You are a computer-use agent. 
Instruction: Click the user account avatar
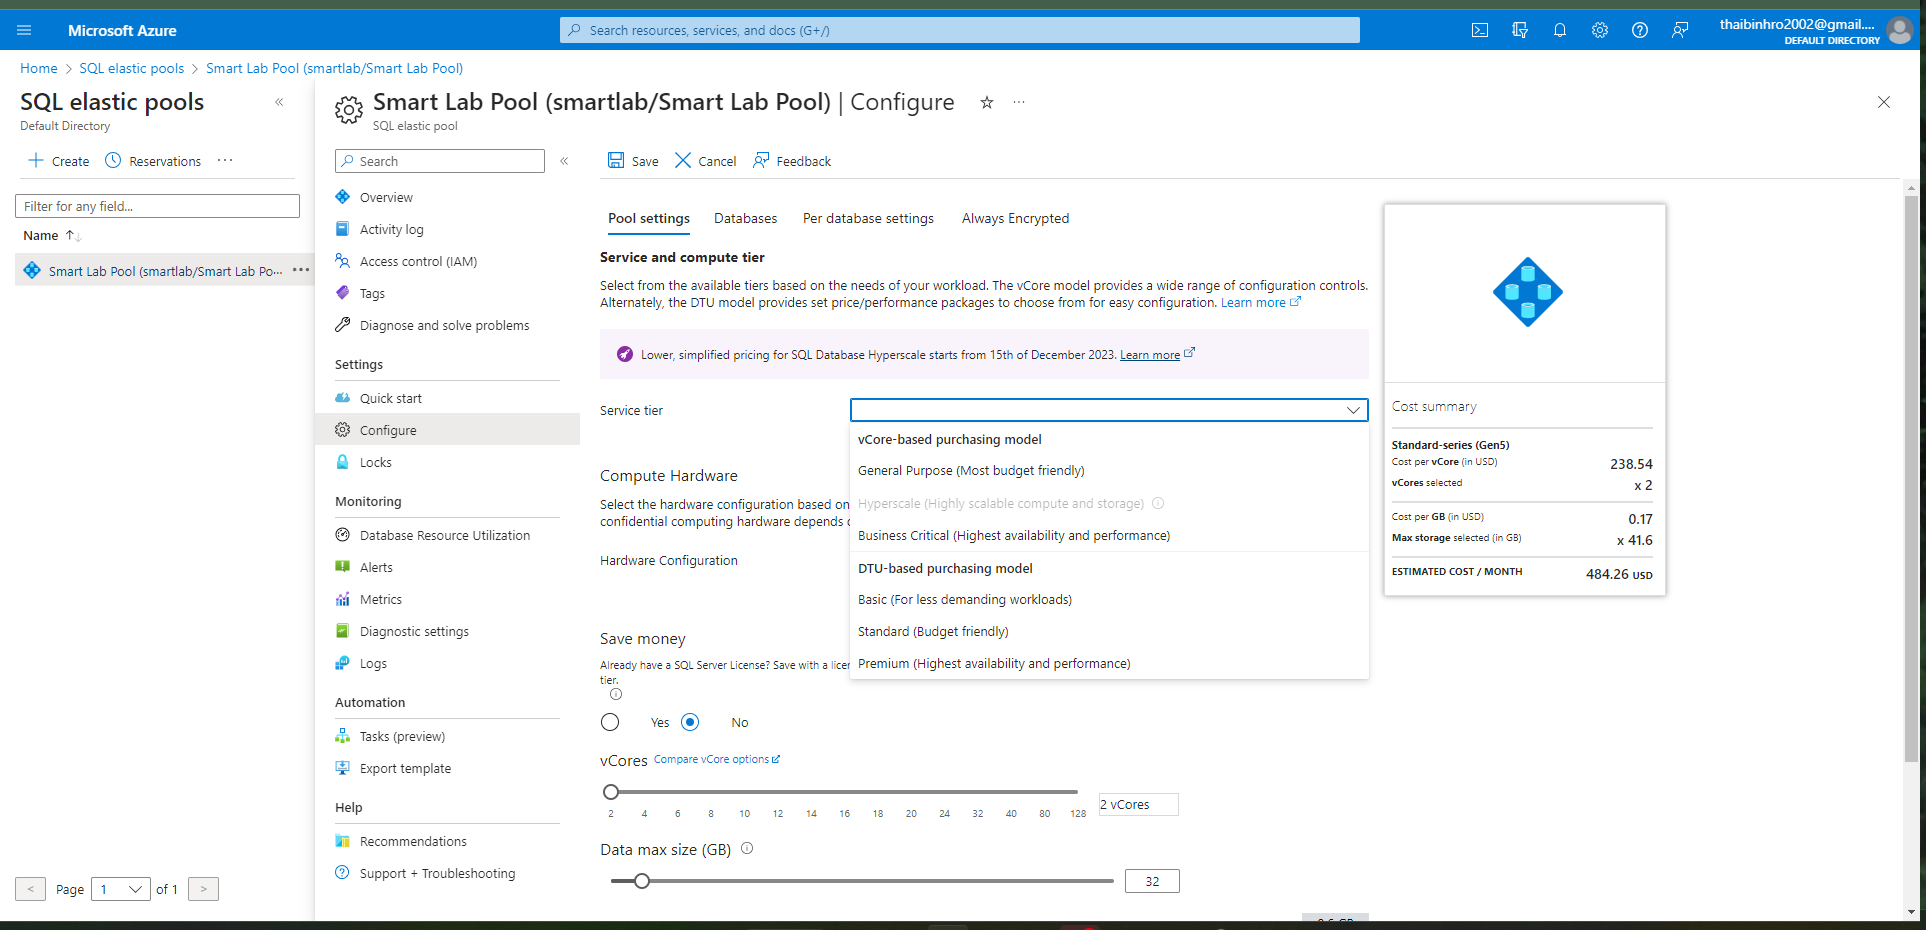click(1900, 30)
